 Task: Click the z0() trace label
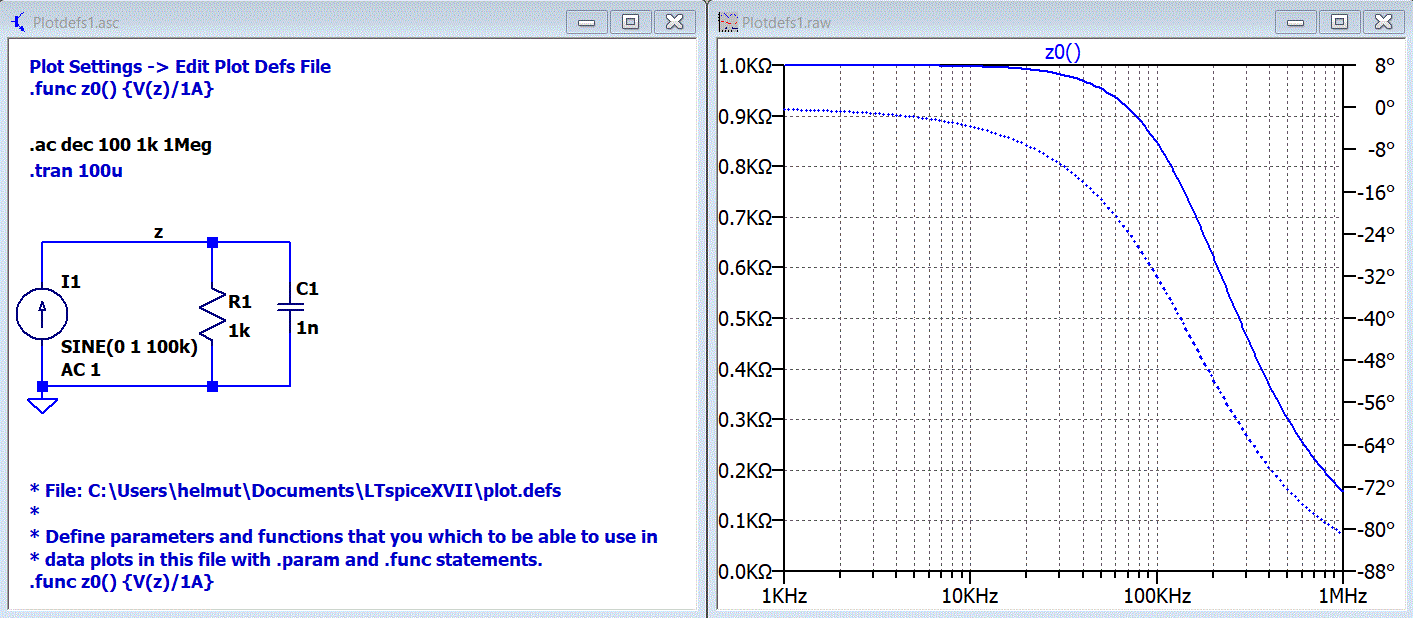point(1062,53)
